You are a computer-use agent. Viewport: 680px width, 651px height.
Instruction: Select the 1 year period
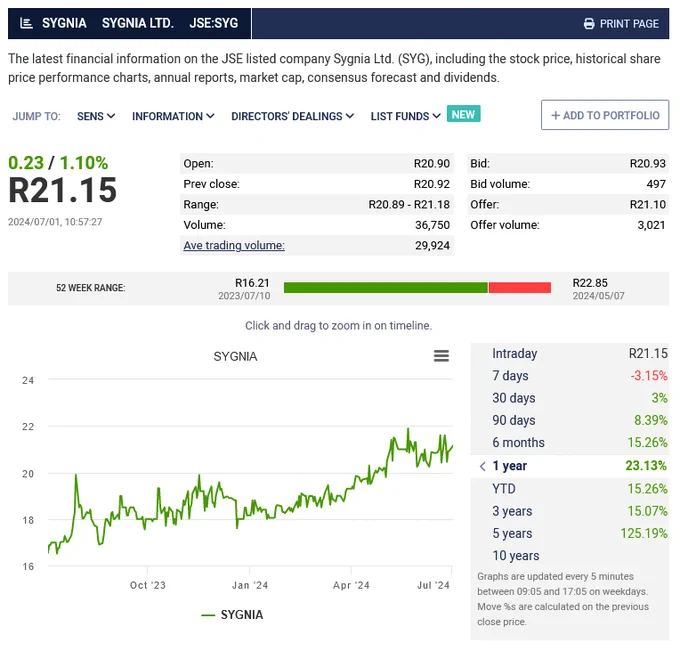point(569,466)
